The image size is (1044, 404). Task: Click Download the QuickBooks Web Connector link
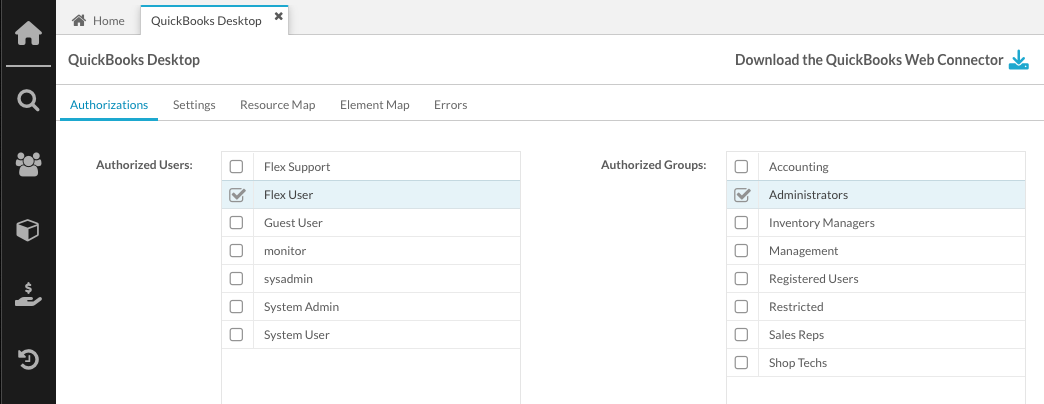pyautogui.click(x=869, y=60)
